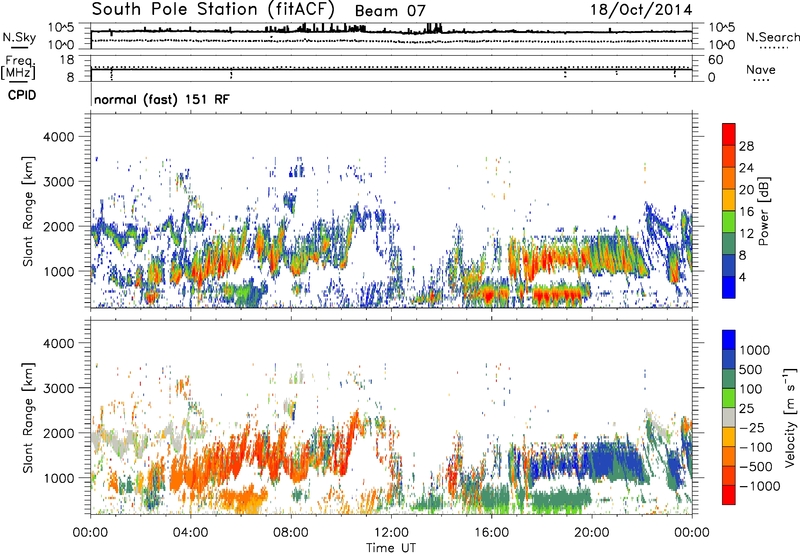
Task: Click the 'Beam 07' label
Action: [390, 11]
